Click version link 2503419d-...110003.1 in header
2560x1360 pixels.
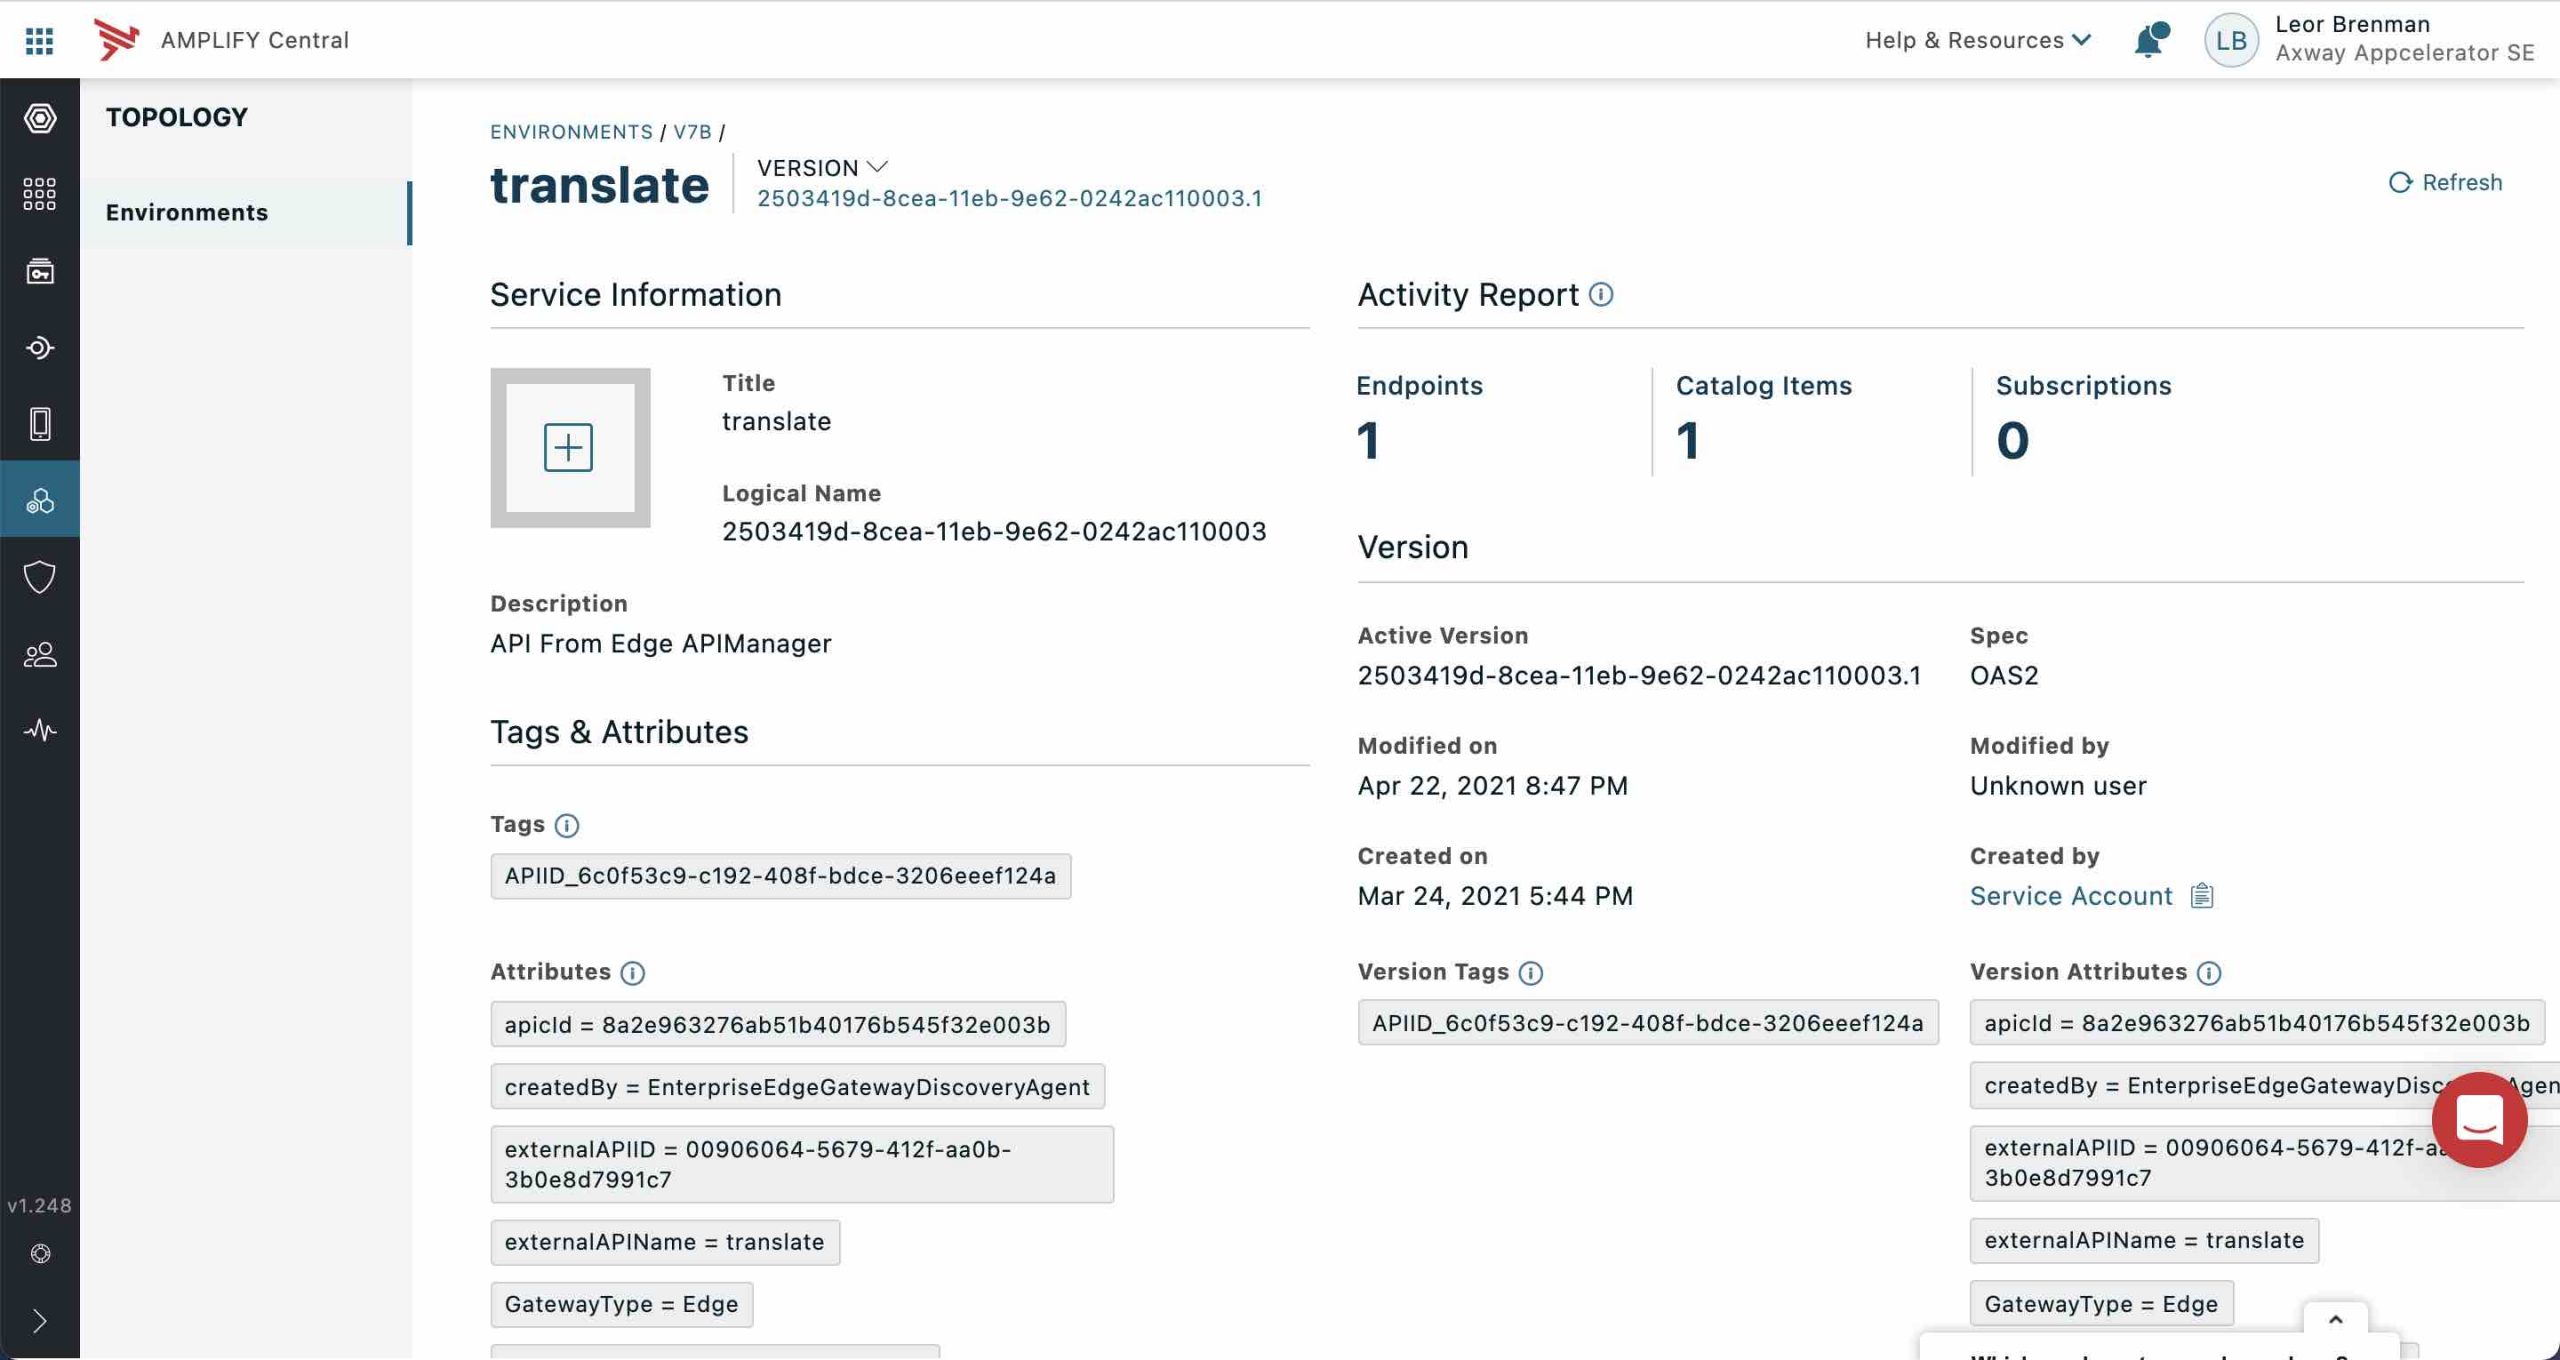[1009, 198]
